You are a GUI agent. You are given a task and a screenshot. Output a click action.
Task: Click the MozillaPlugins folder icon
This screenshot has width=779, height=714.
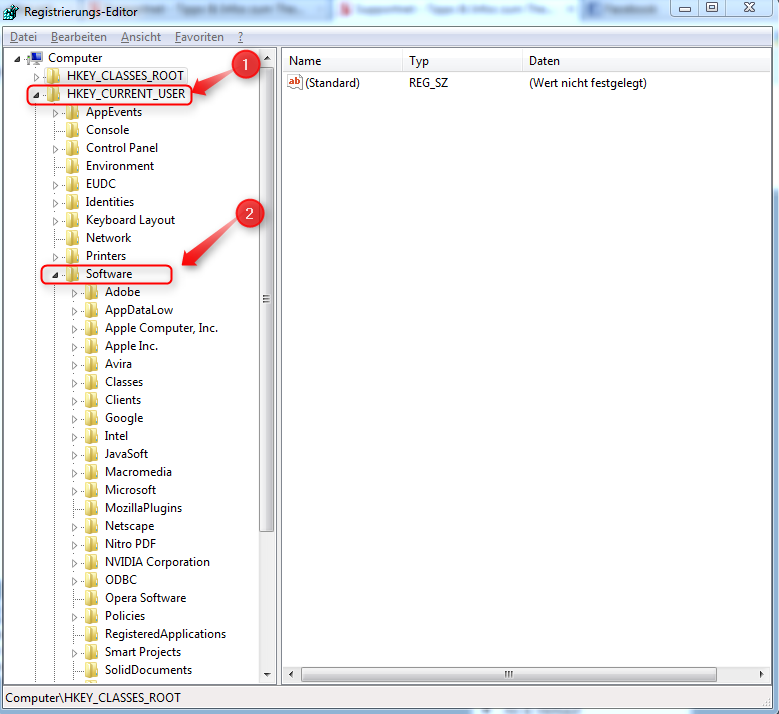[x=91, y=508]
